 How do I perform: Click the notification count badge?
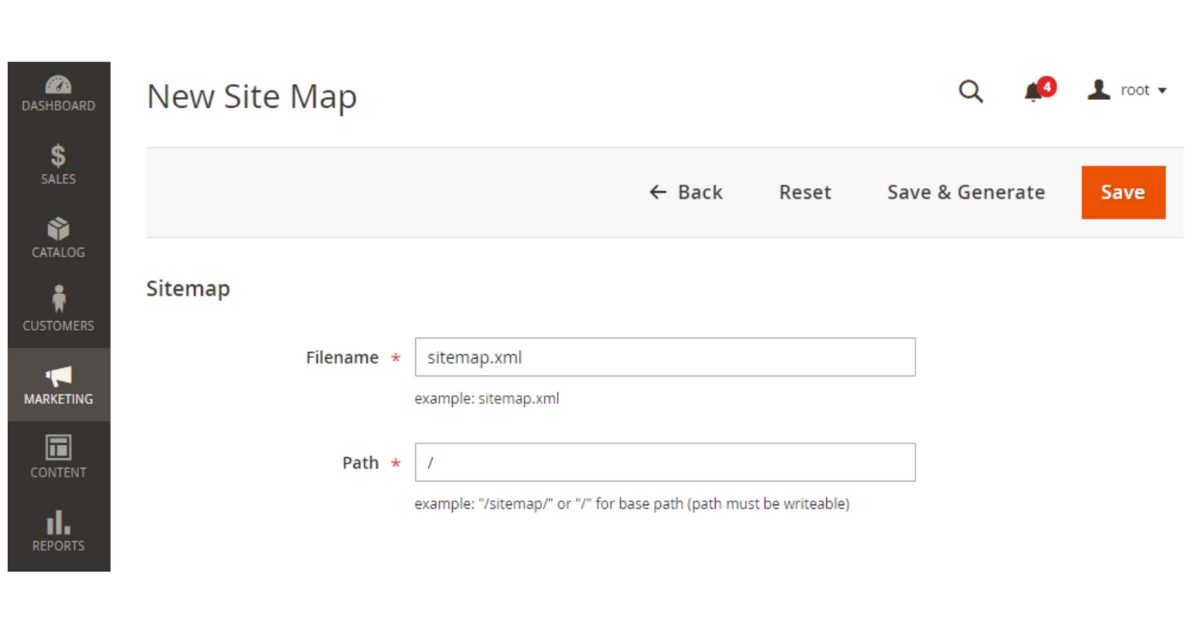click(x=1045, y=86)
